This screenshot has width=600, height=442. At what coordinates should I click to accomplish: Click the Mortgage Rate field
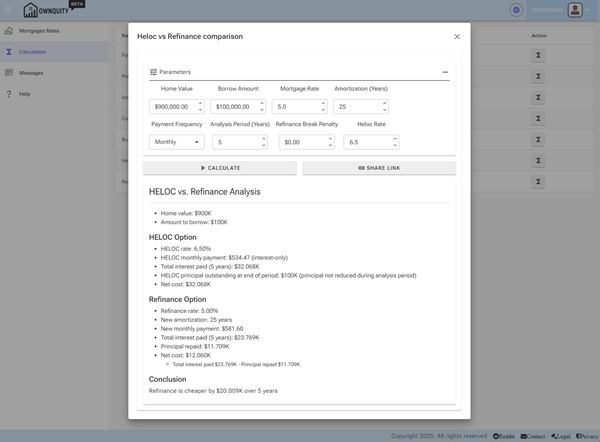click(294, 106)
